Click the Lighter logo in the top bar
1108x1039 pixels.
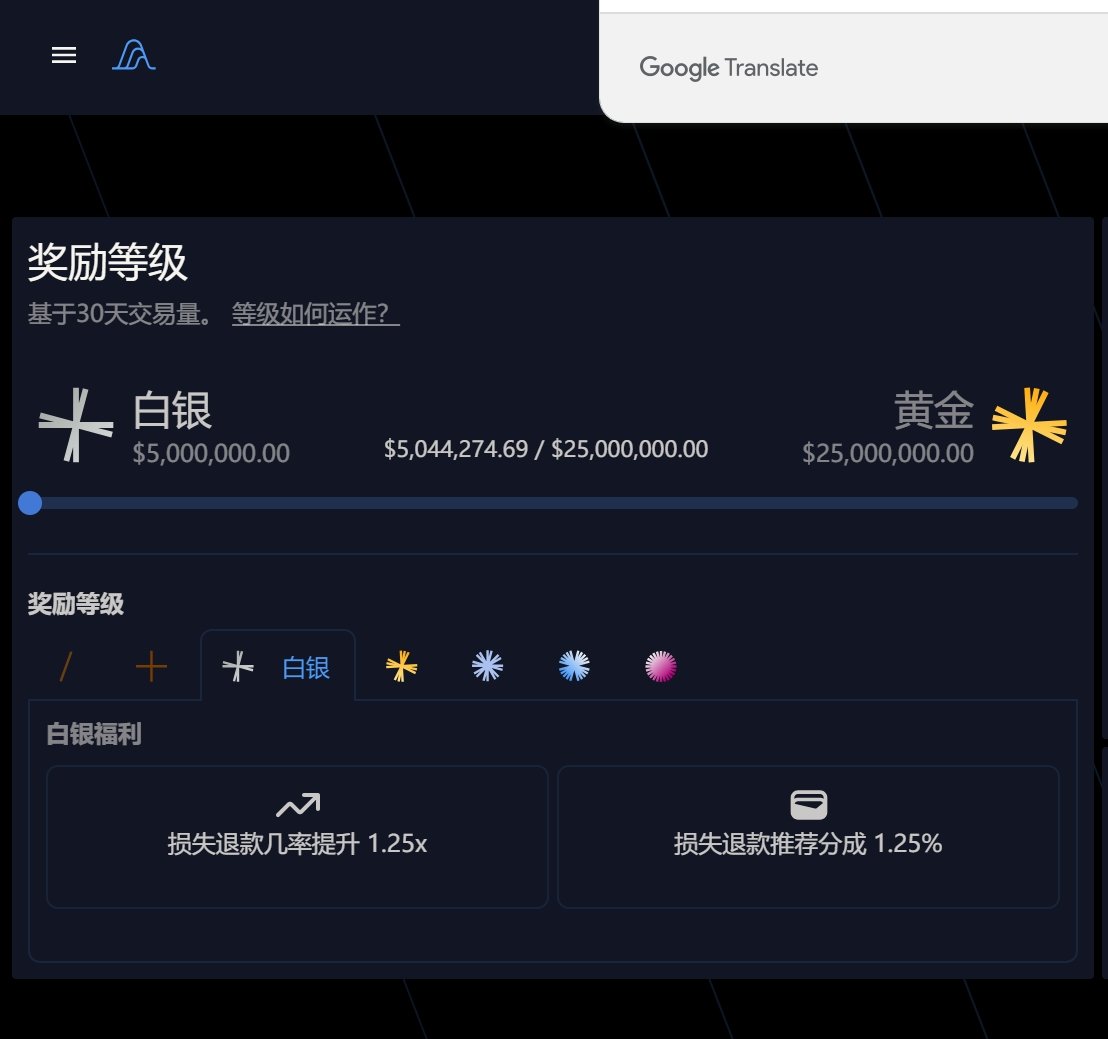click(133, 56)
